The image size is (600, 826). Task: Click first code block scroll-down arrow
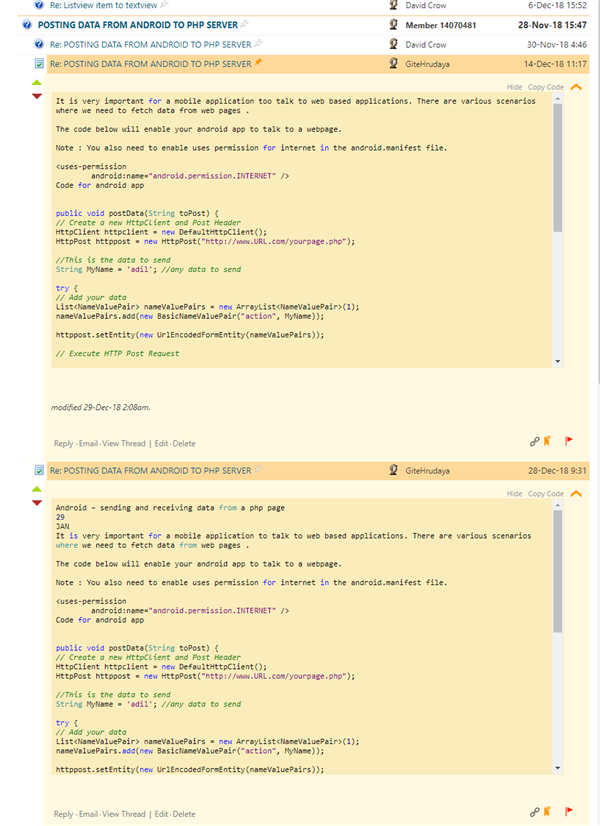click(x=558, y=361)
